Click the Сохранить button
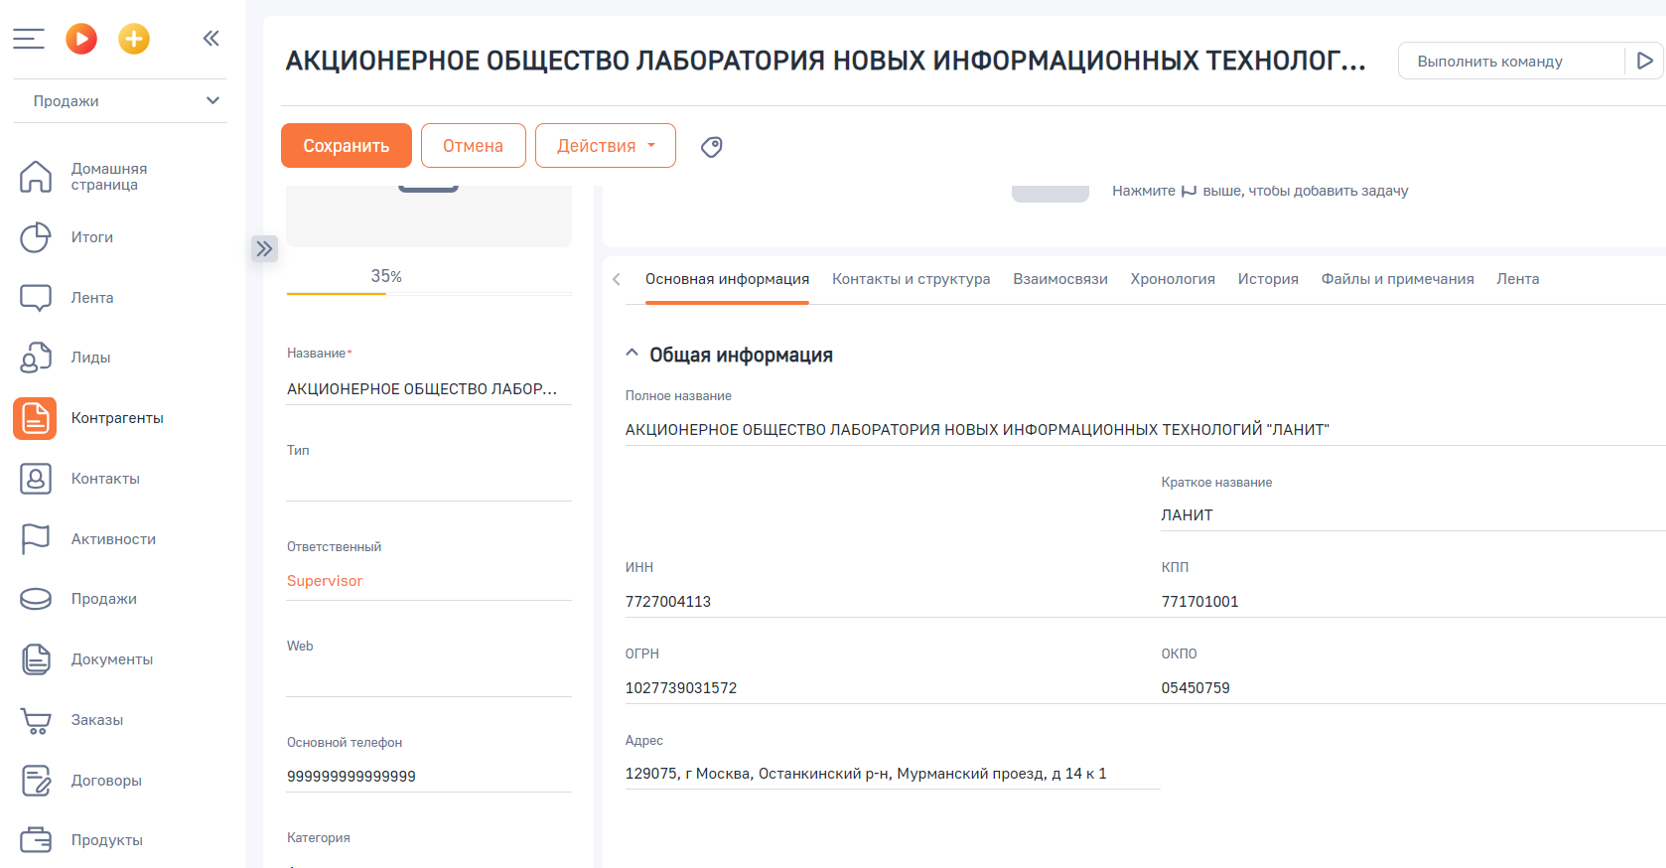Image resolution: width=1666 pixels, height=868 pixels. (x=346, y=146)
